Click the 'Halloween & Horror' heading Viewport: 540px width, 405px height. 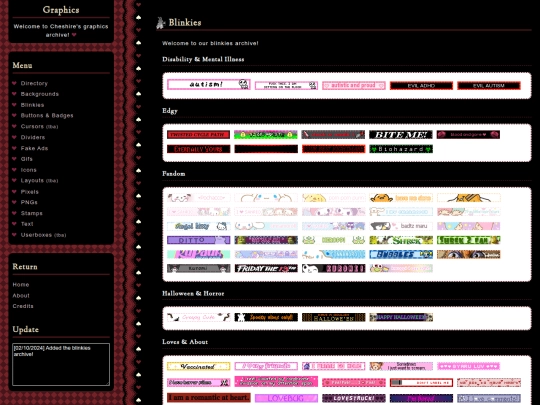[193, 293]
